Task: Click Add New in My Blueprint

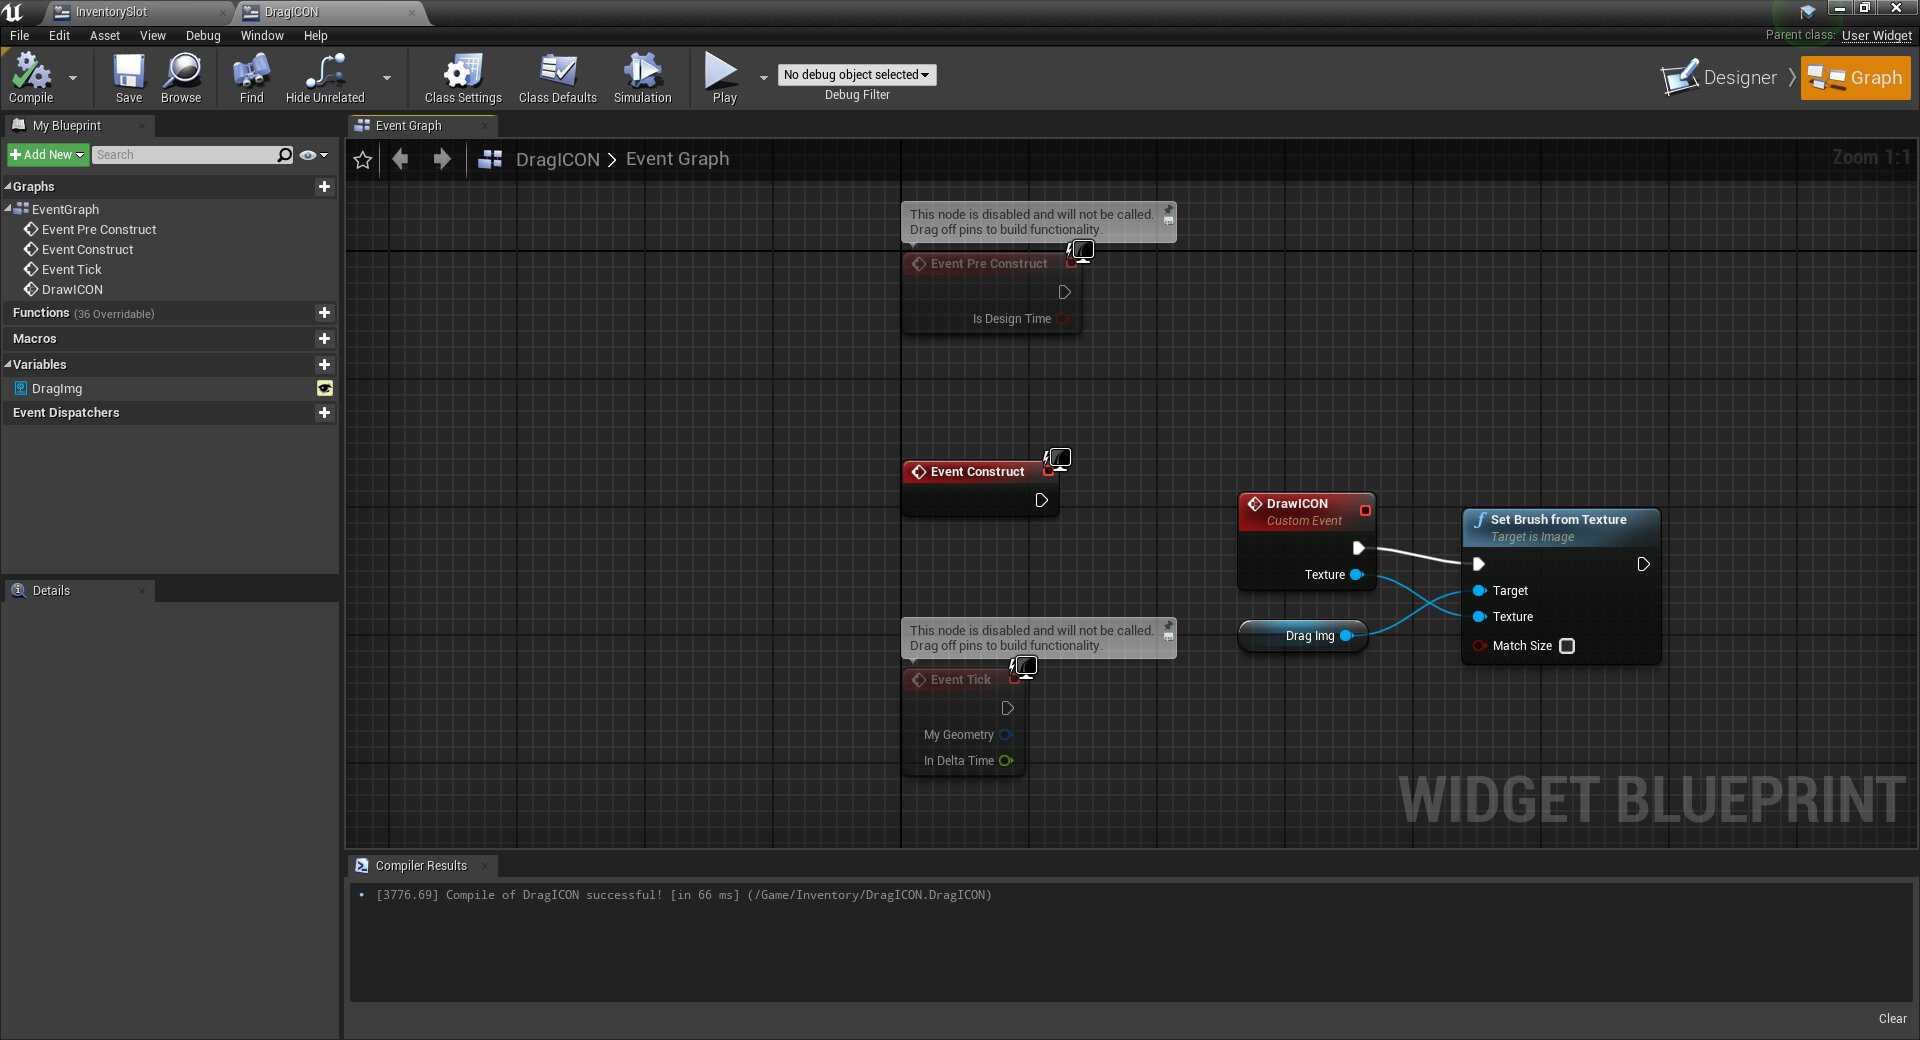Action: 47,155
